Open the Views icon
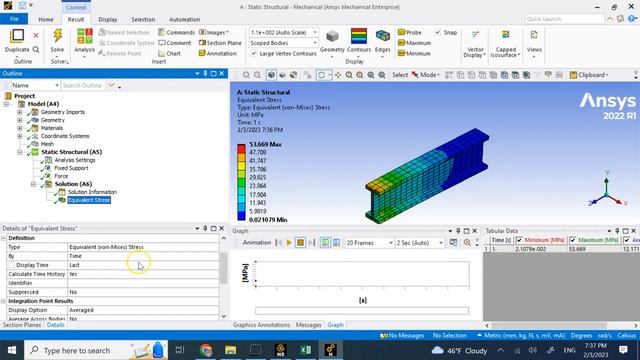 tap(534, 41)
